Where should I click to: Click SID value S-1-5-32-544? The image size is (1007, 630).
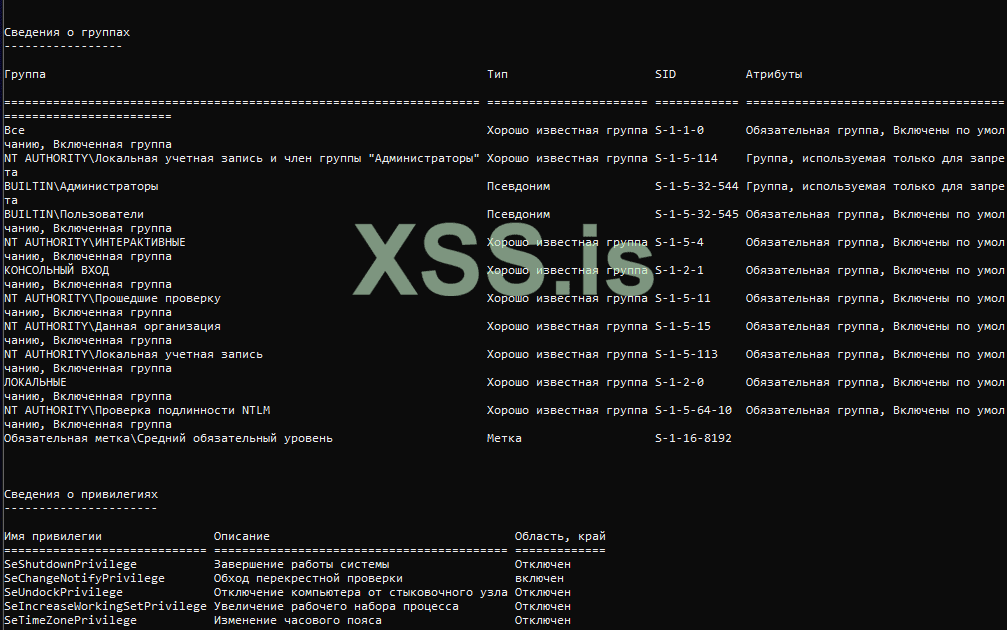click(697, 186)
